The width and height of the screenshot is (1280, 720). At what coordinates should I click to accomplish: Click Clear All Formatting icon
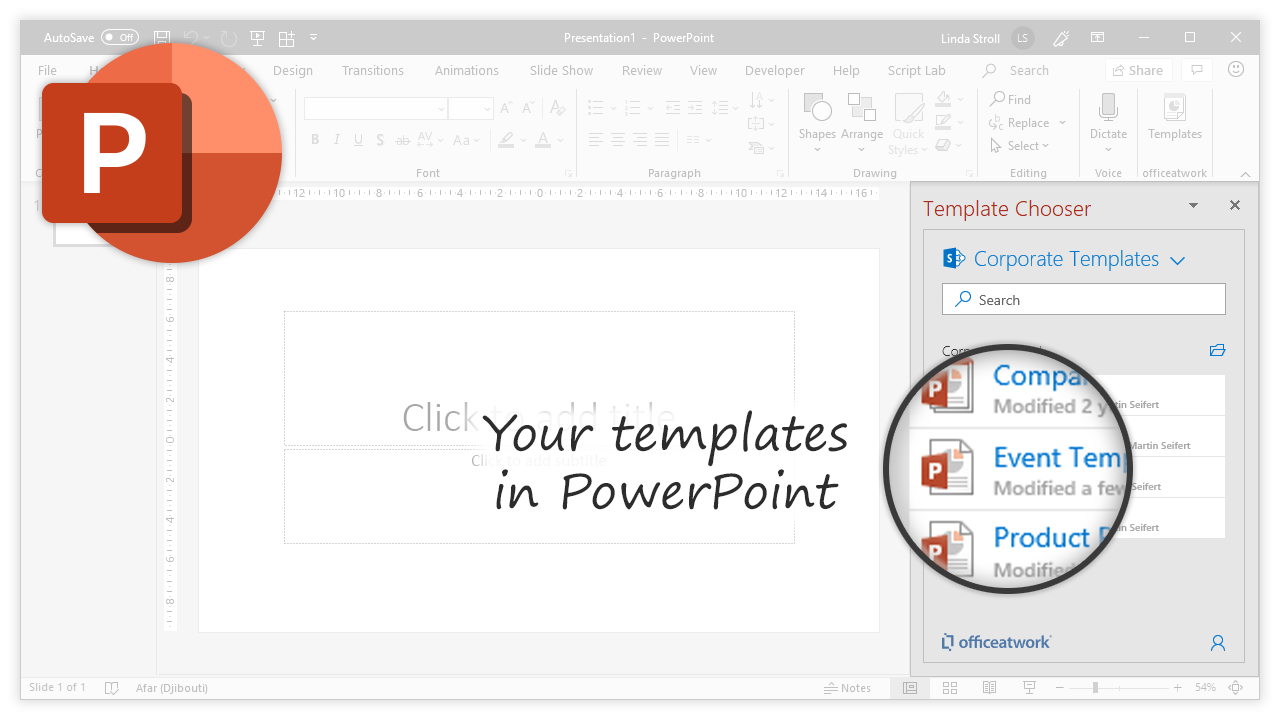coord(557,108)
